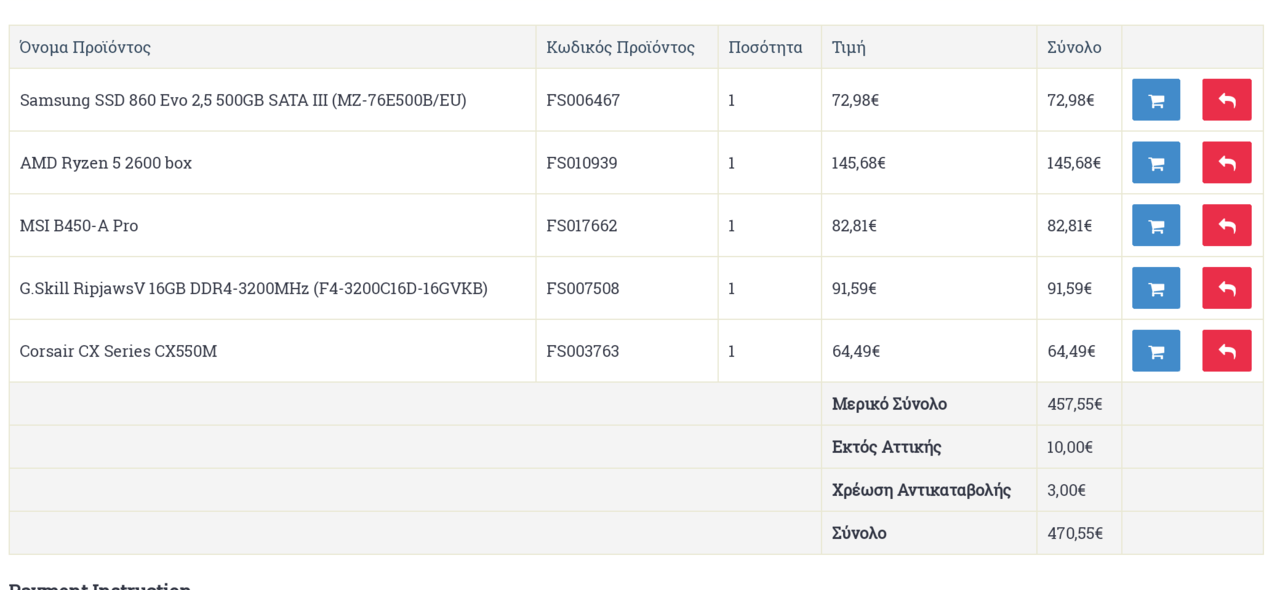Image resolution: width=1280 pixels, height=590 pixels.
Task: Add AMD Ryzen 5 2600 box to cart again
Action: (1156, 163)
